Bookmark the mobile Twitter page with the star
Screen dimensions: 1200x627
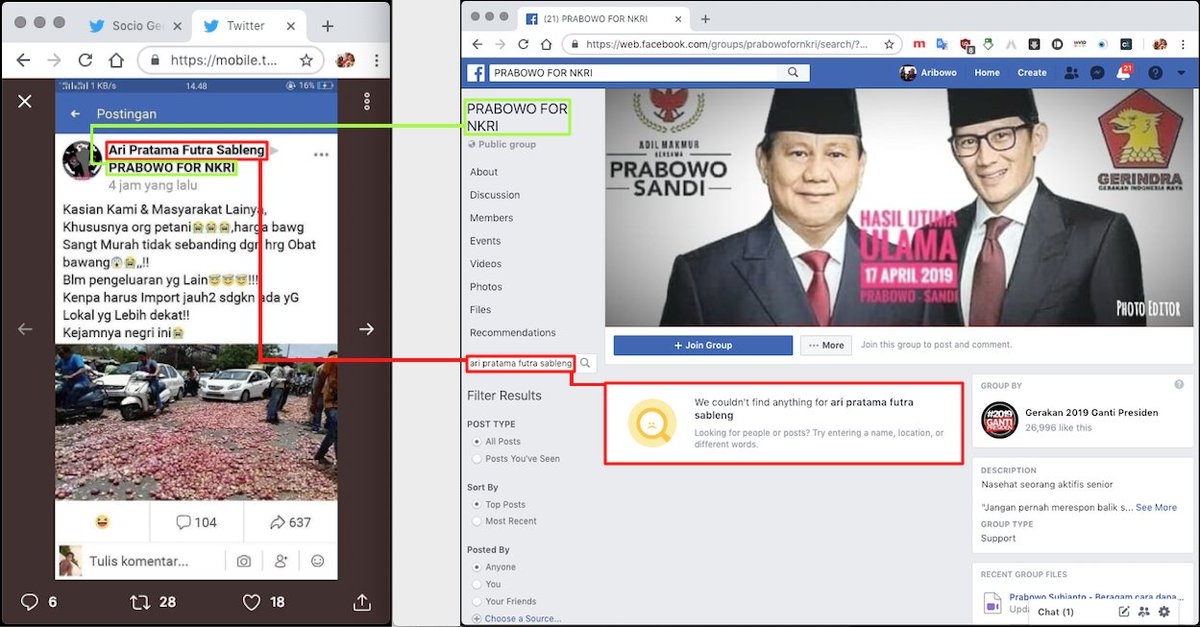click(x=306, y=60)
